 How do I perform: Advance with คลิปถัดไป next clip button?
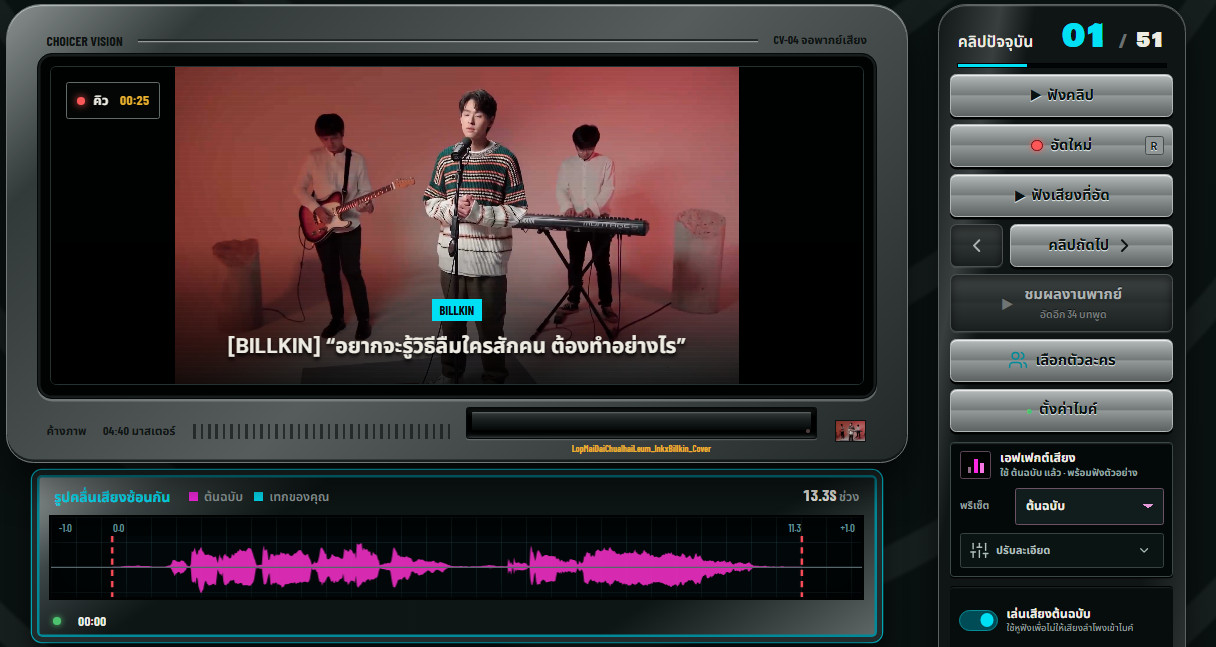(x=1091, y=246)
